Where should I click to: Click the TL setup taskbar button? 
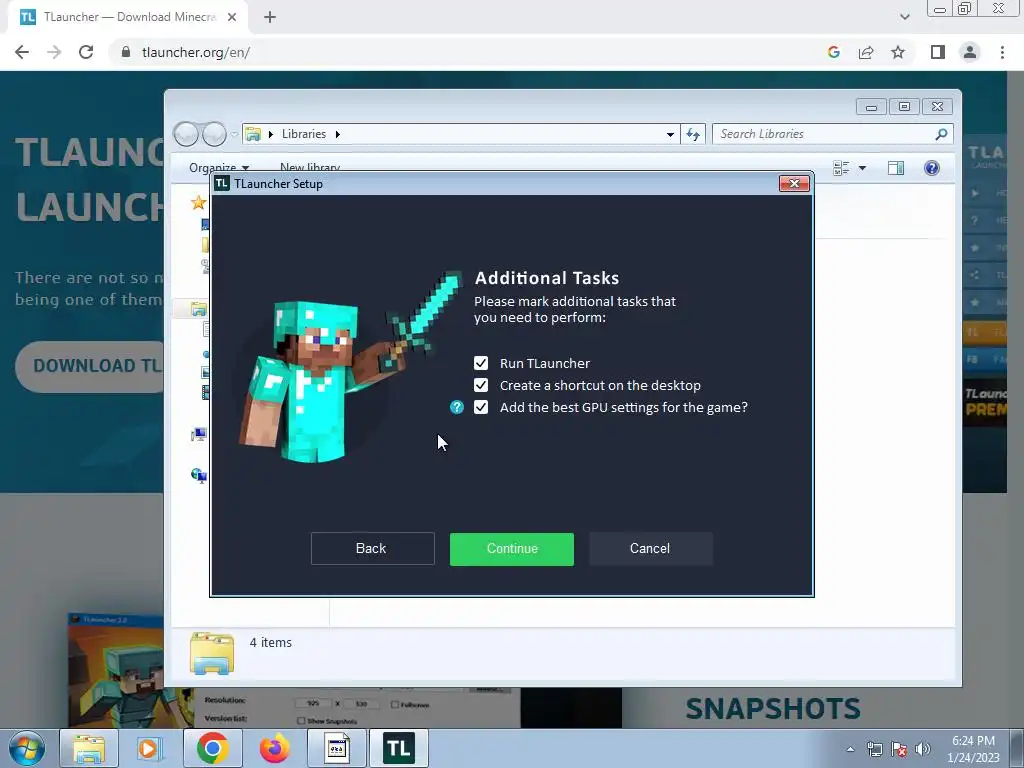click(398, 748)
